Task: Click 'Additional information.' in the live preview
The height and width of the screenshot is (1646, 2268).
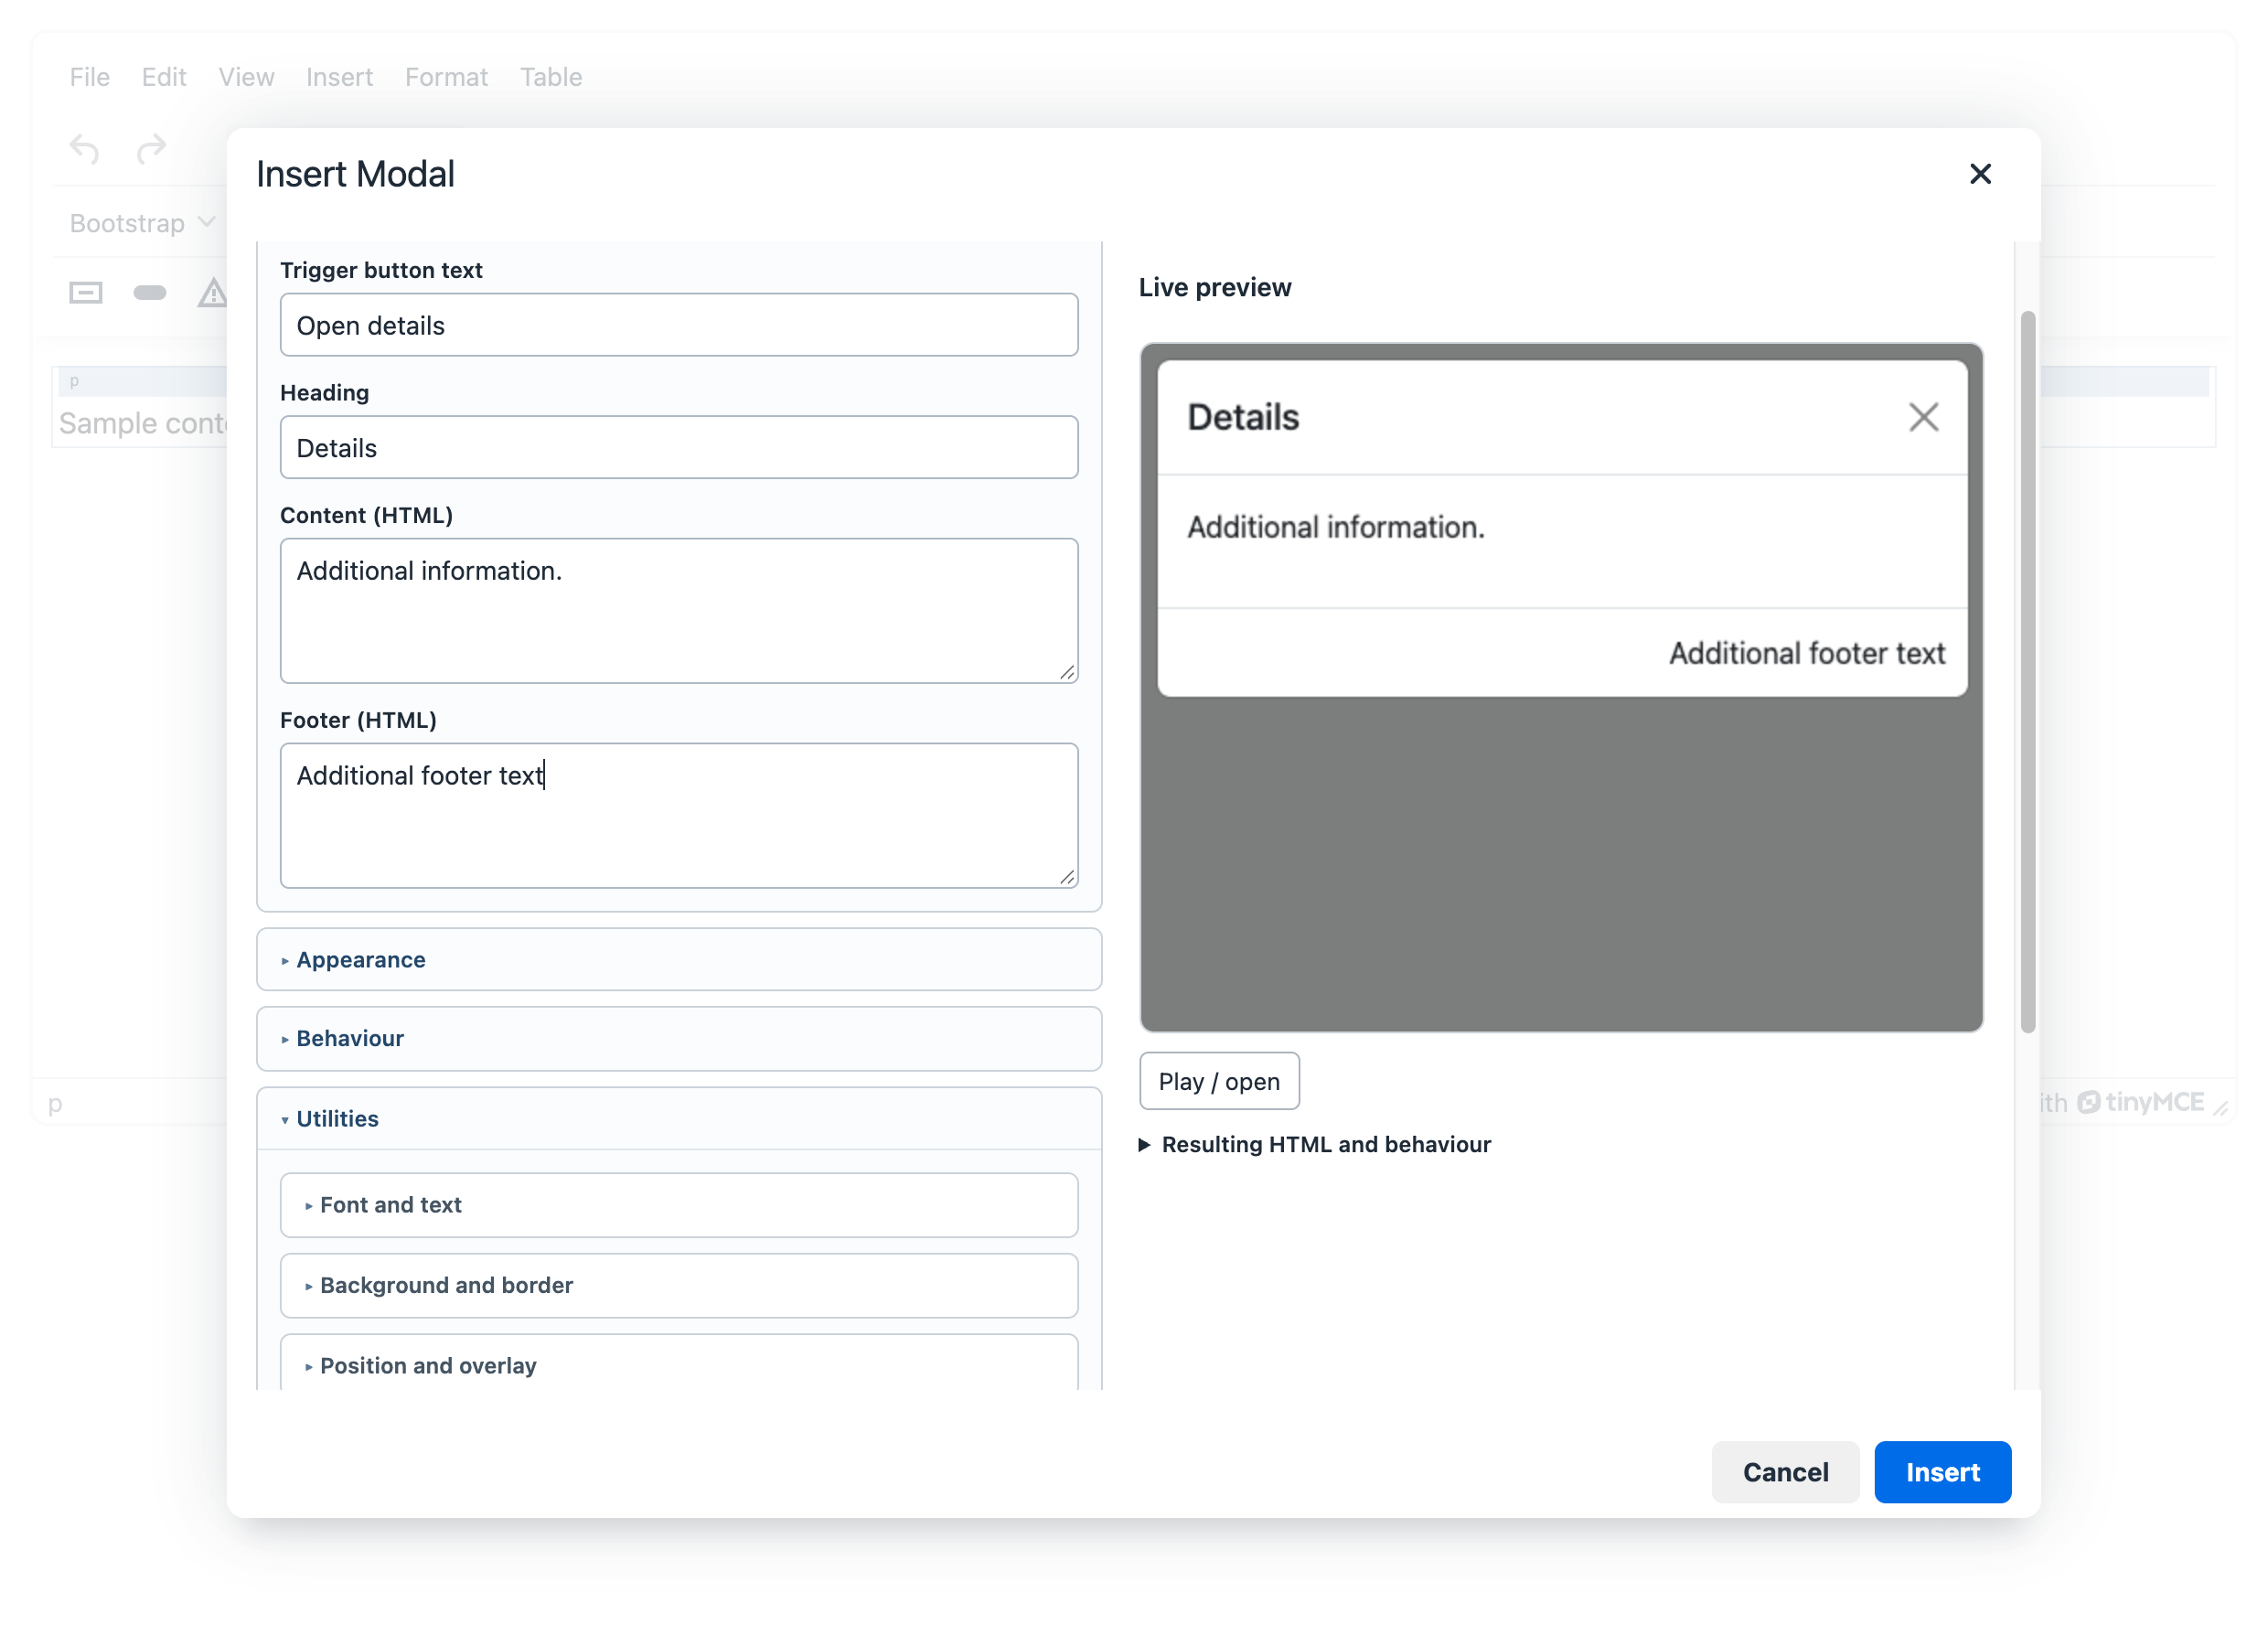Action: click(x=1335, y=527)
